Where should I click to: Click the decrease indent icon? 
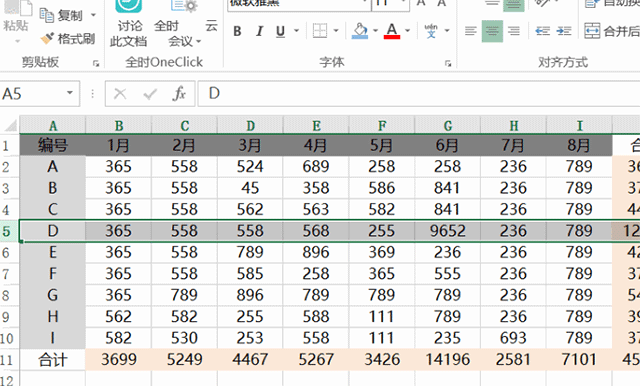pyautogui.click(x=542, y=31)
